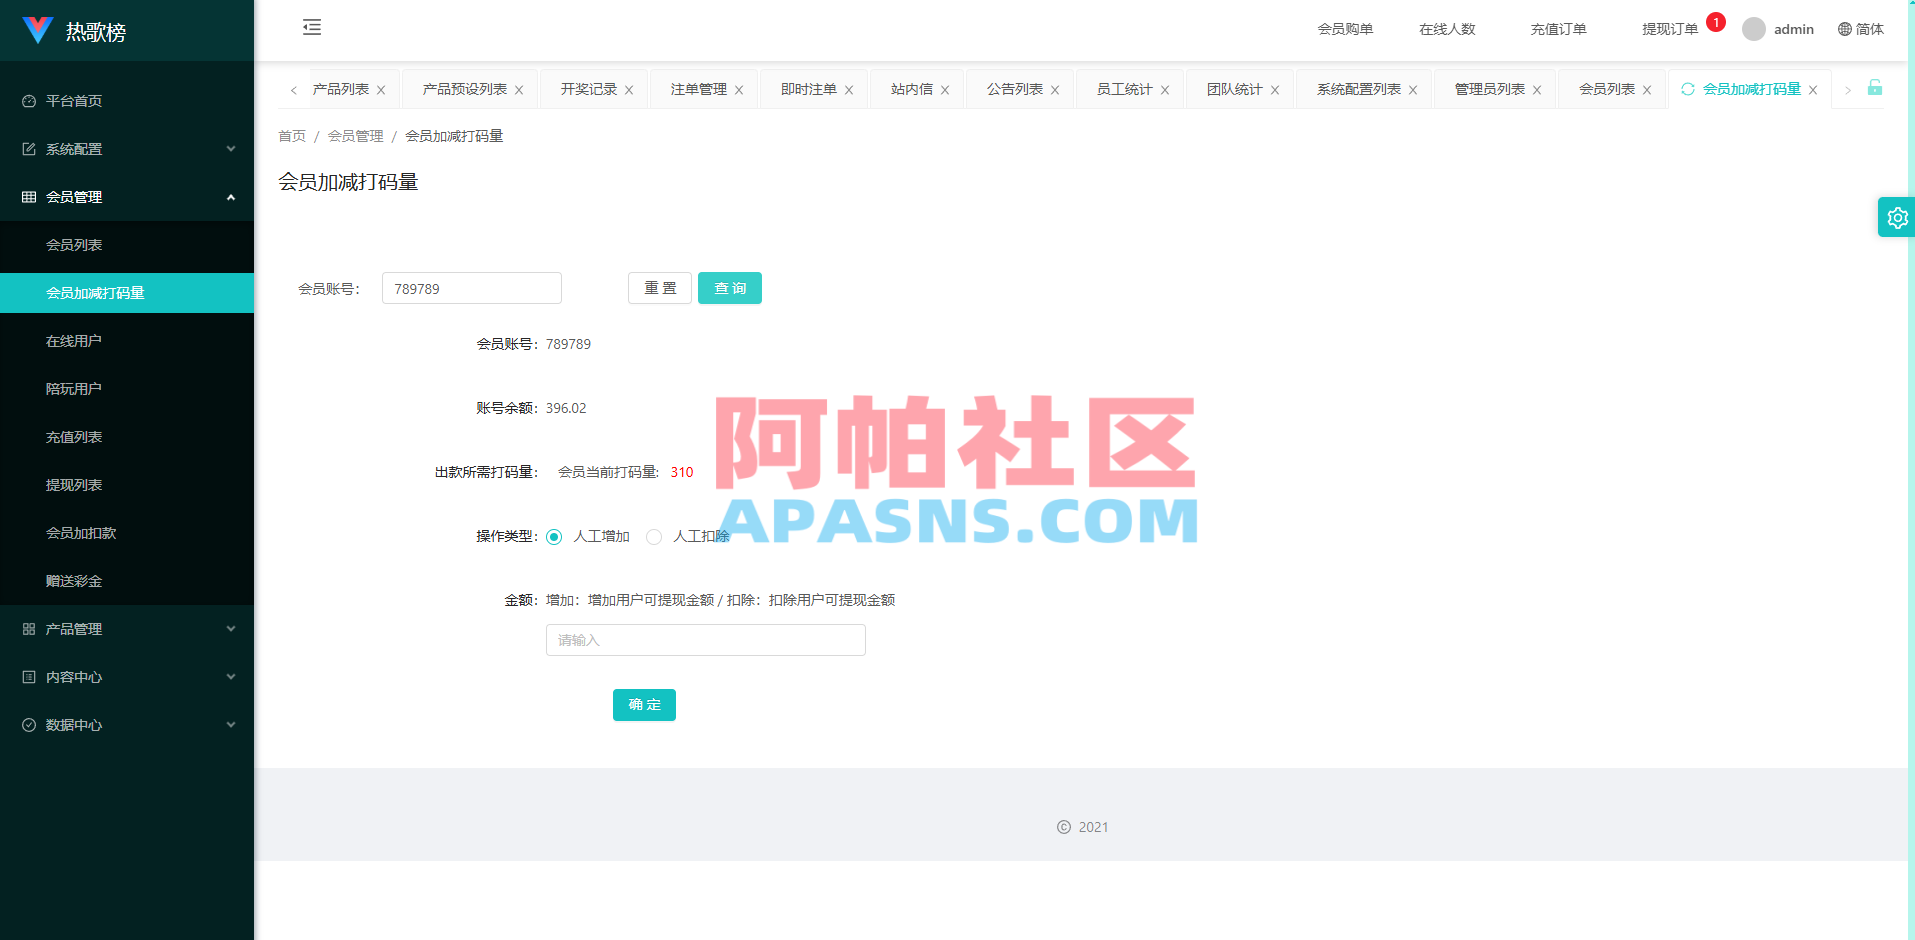Refresh icon on the 会员加减打码量 tab

coord(1688,89)
